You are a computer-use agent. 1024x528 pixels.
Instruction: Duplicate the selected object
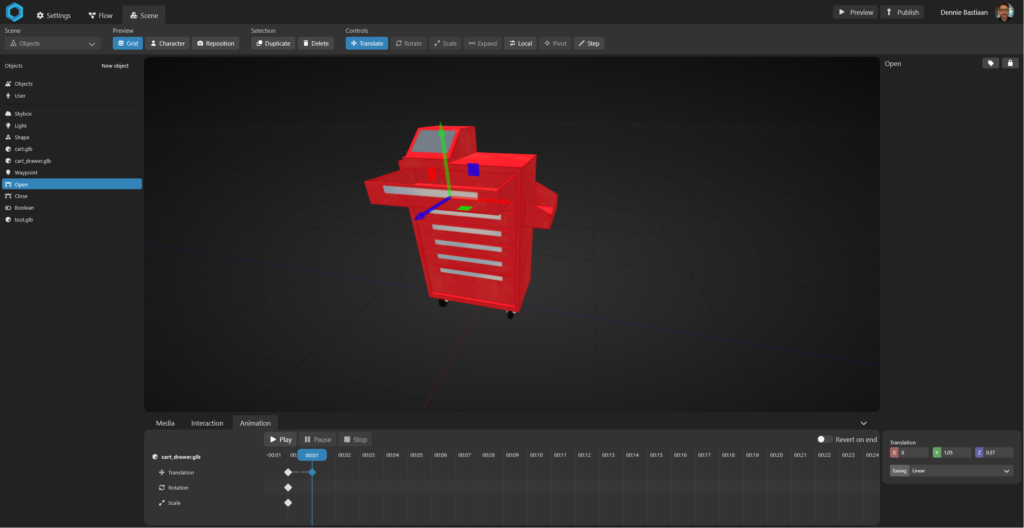point(273,44)
